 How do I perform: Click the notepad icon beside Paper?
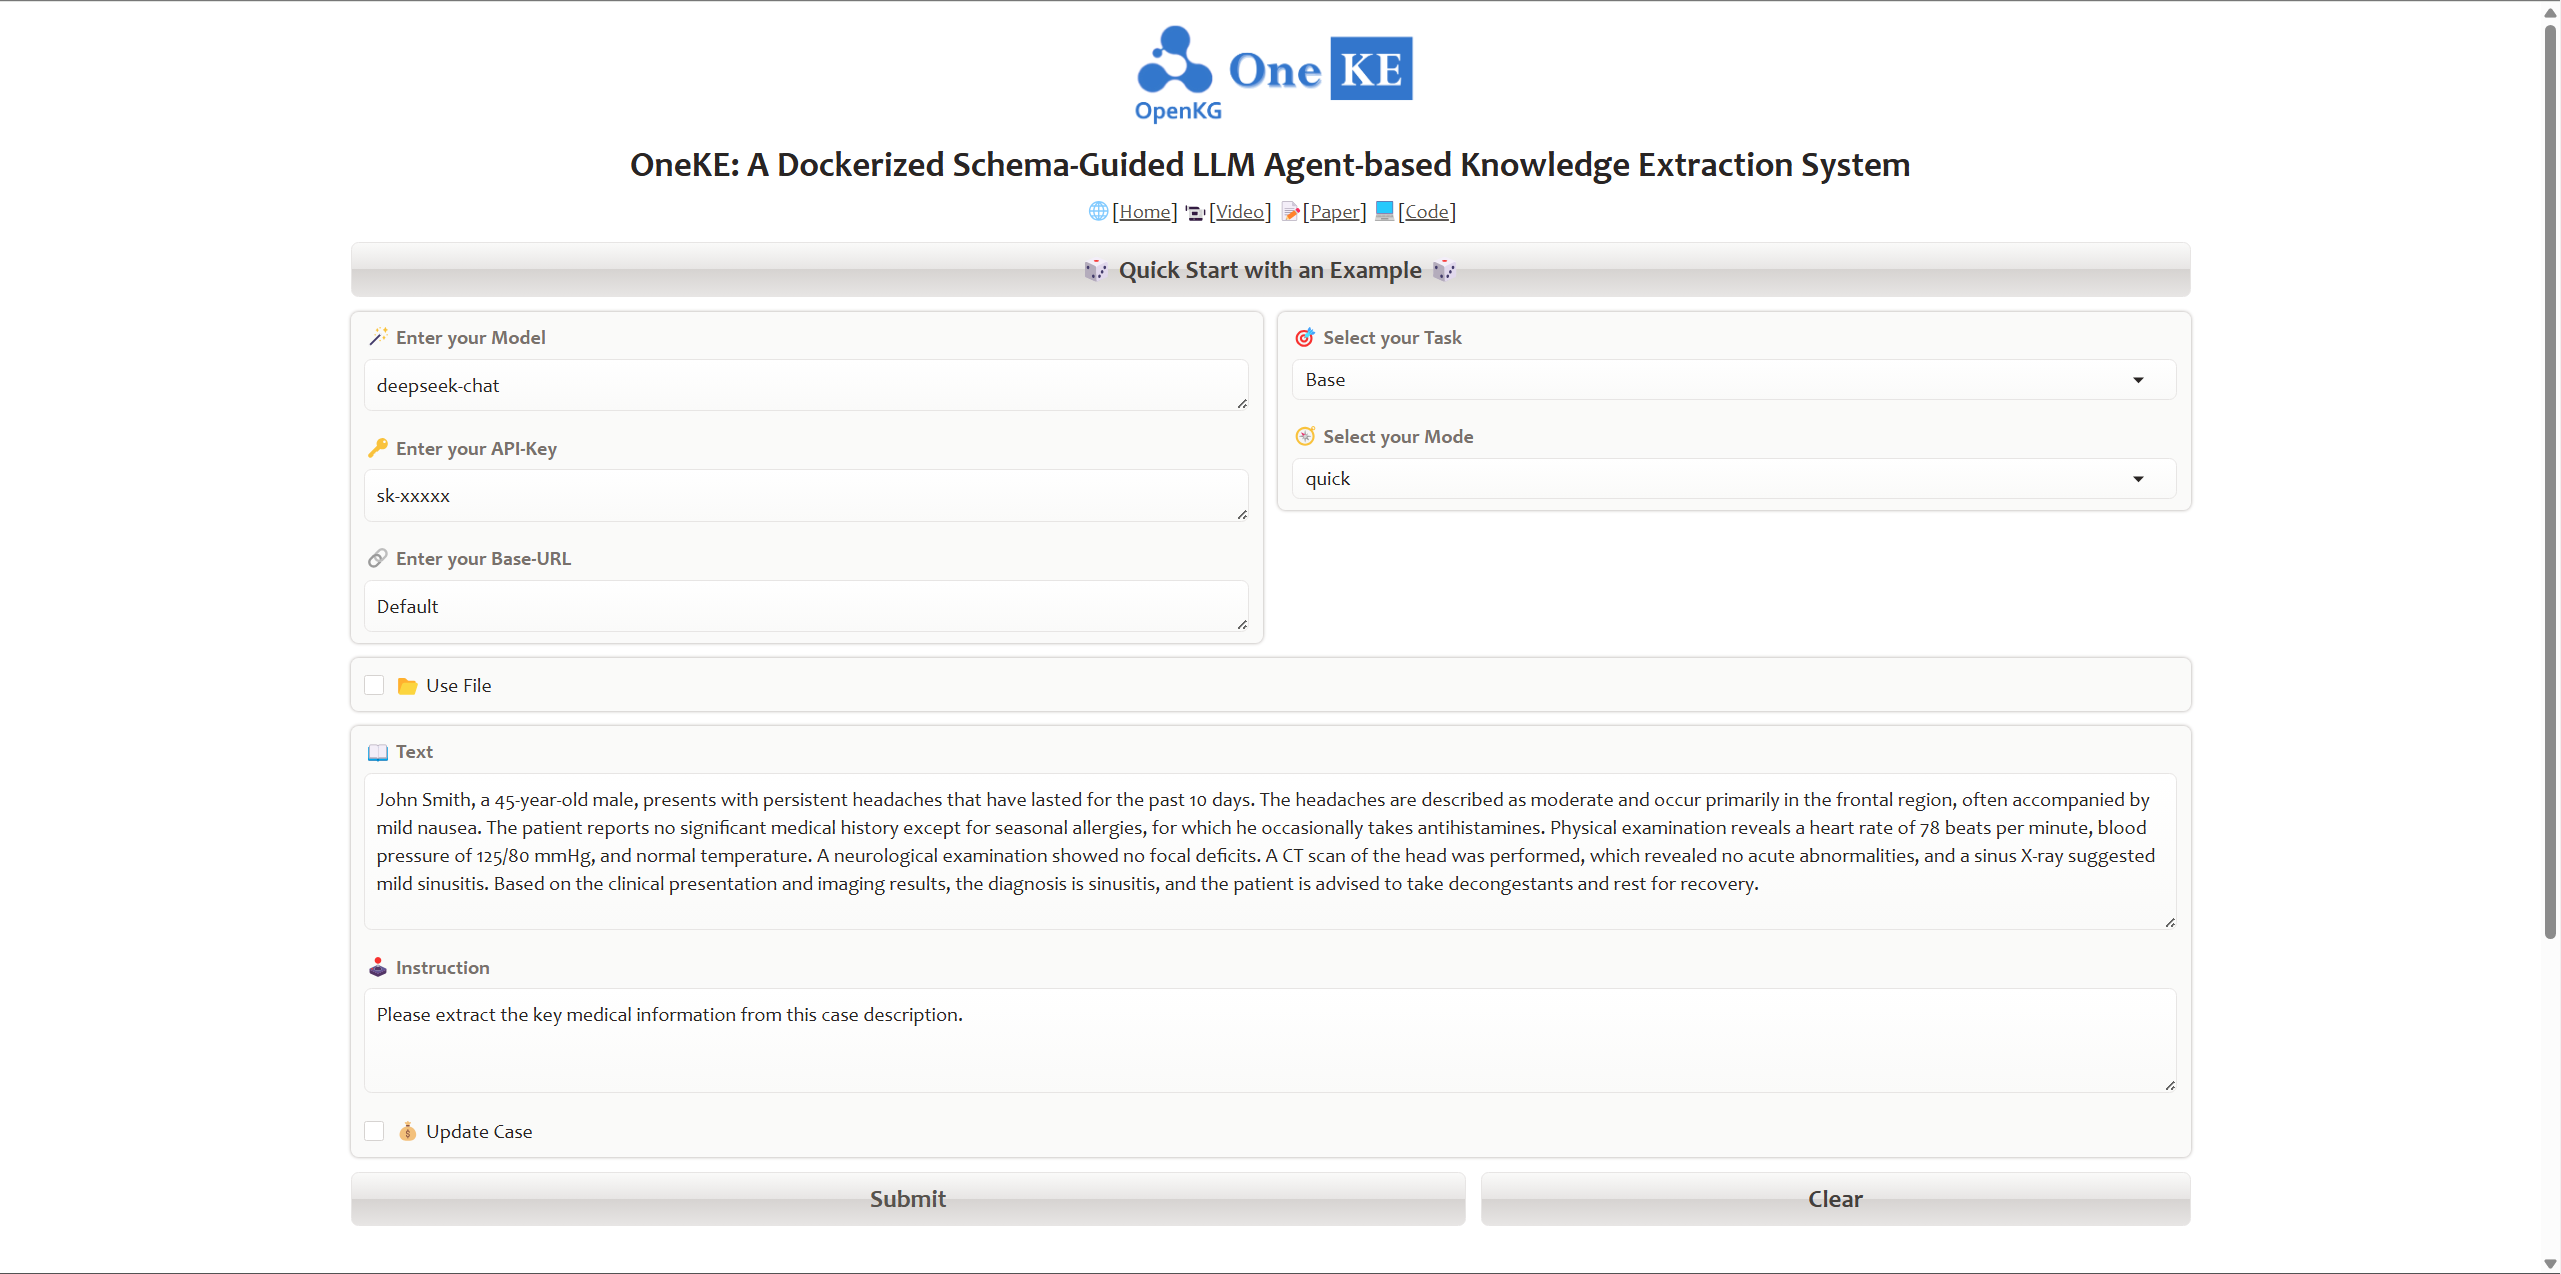(x=1290, y=211)
